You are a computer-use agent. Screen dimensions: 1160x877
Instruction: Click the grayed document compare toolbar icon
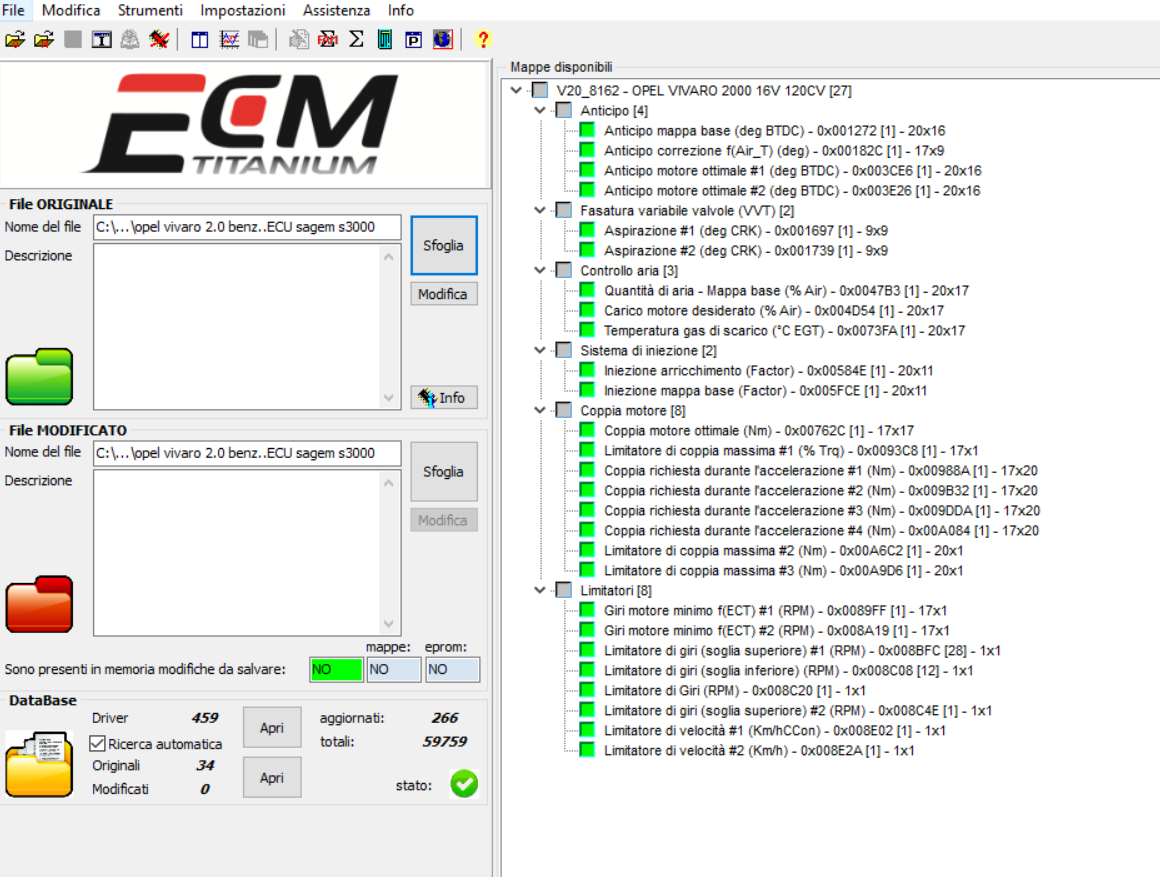[x=299, y=39]
